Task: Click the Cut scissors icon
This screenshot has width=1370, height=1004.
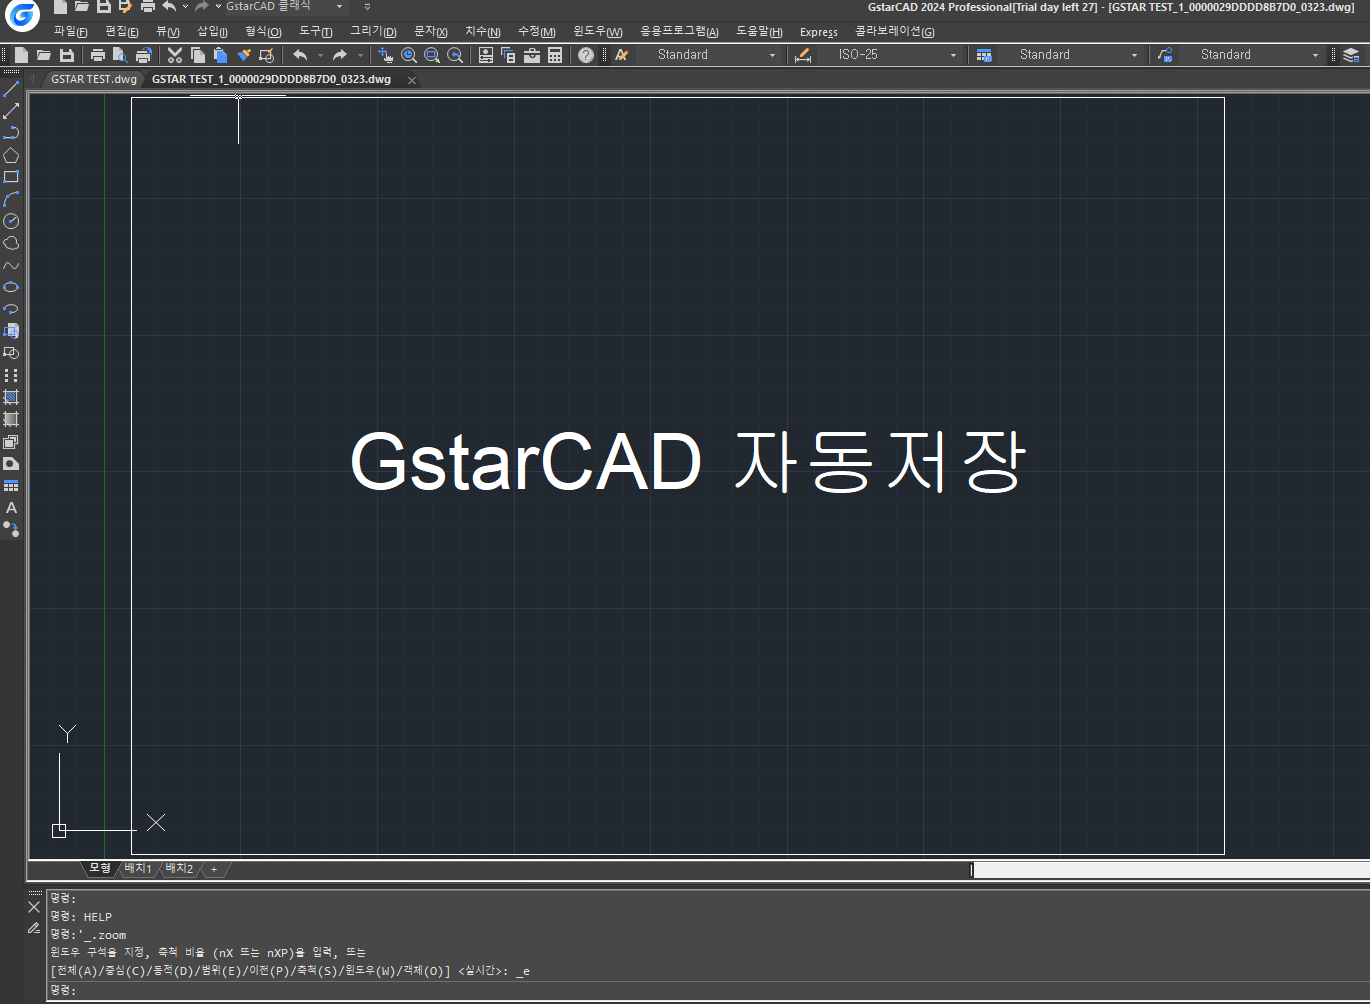Action: point(175,55)
